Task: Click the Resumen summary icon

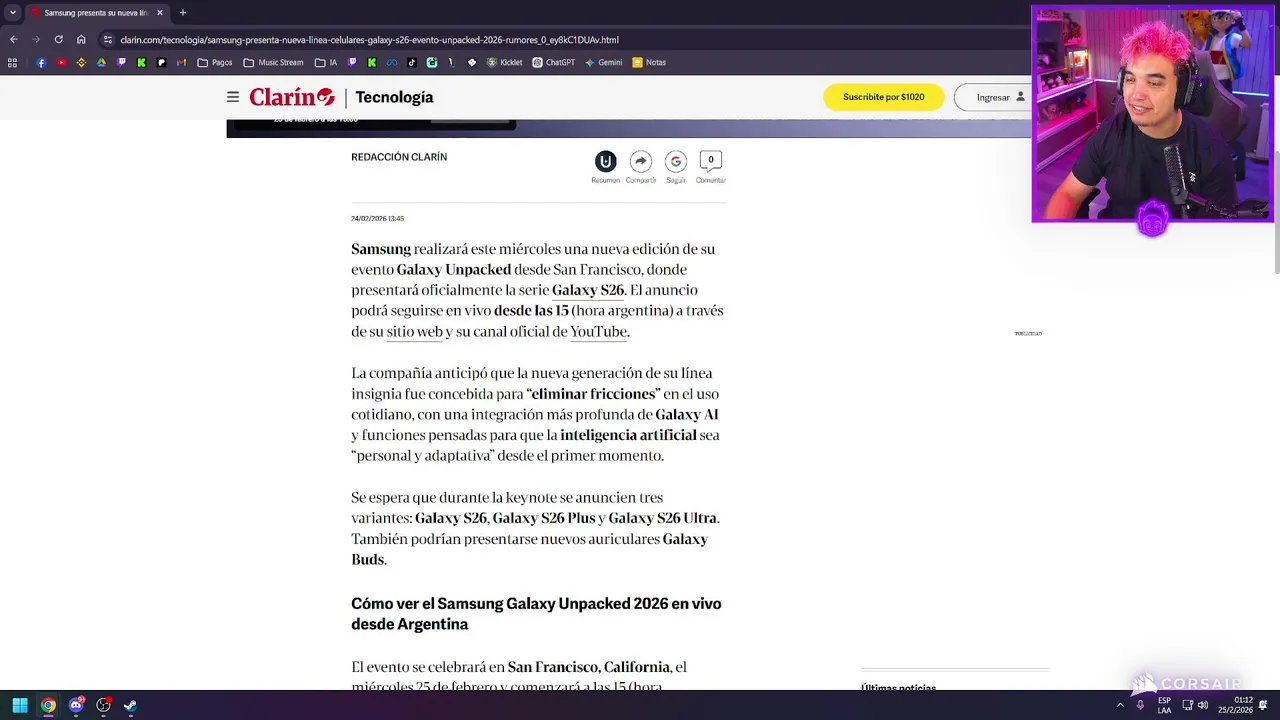Action: coord(605,161)
